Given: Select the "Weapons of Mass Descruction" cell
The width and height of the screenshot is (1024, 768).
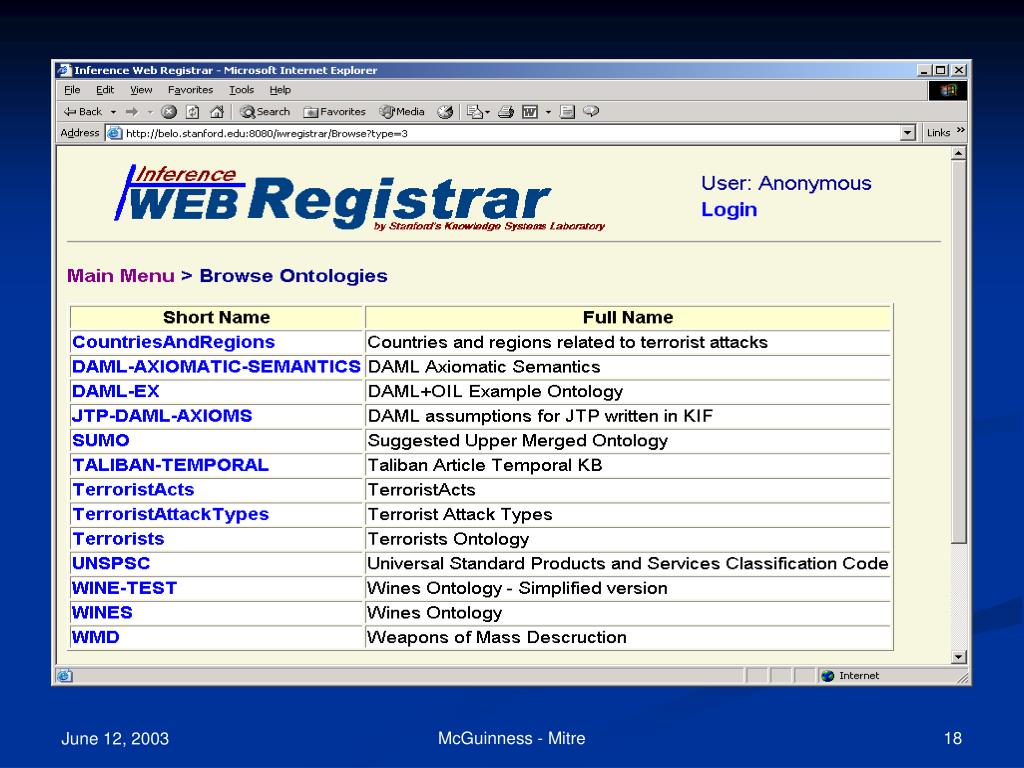Looking at the screenshot, I should click(x=628, y=637).
